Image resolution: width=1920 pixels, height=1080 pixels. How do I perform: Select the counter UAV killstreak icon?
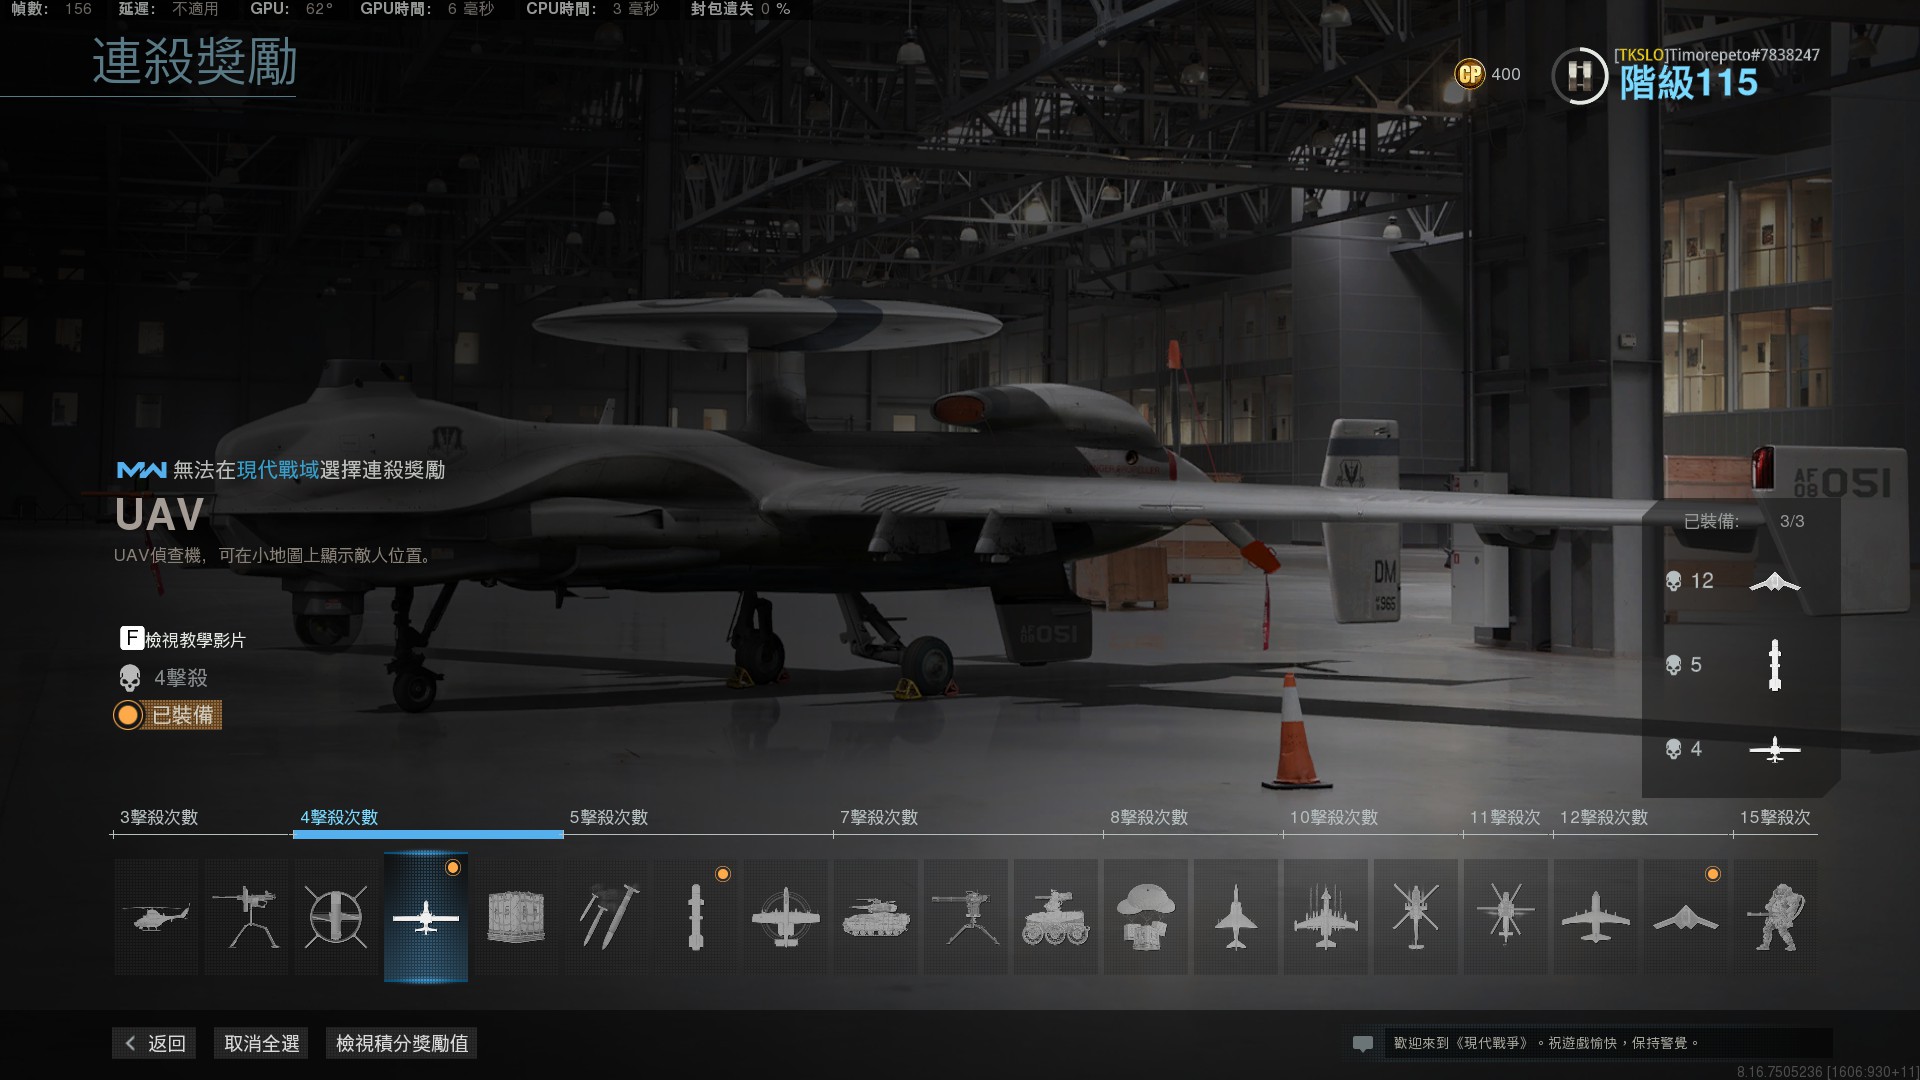click(x=336, y=916)
